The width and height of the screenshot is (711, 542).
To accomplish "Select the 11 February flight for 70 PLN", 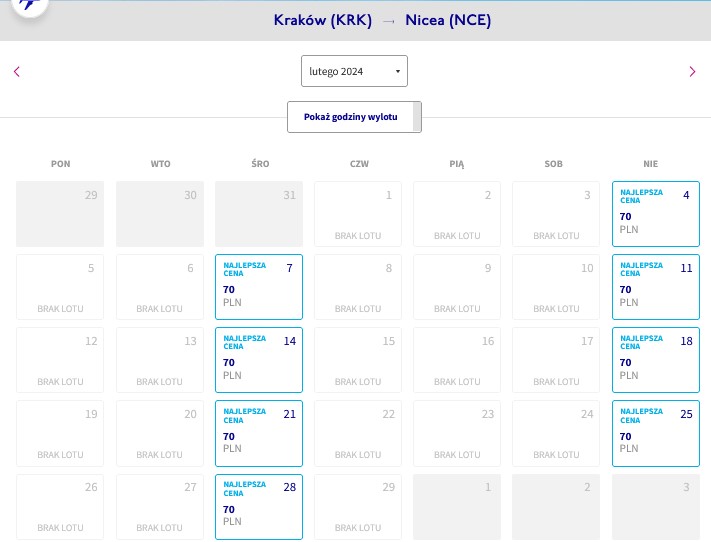I will (x=656, y=287).
